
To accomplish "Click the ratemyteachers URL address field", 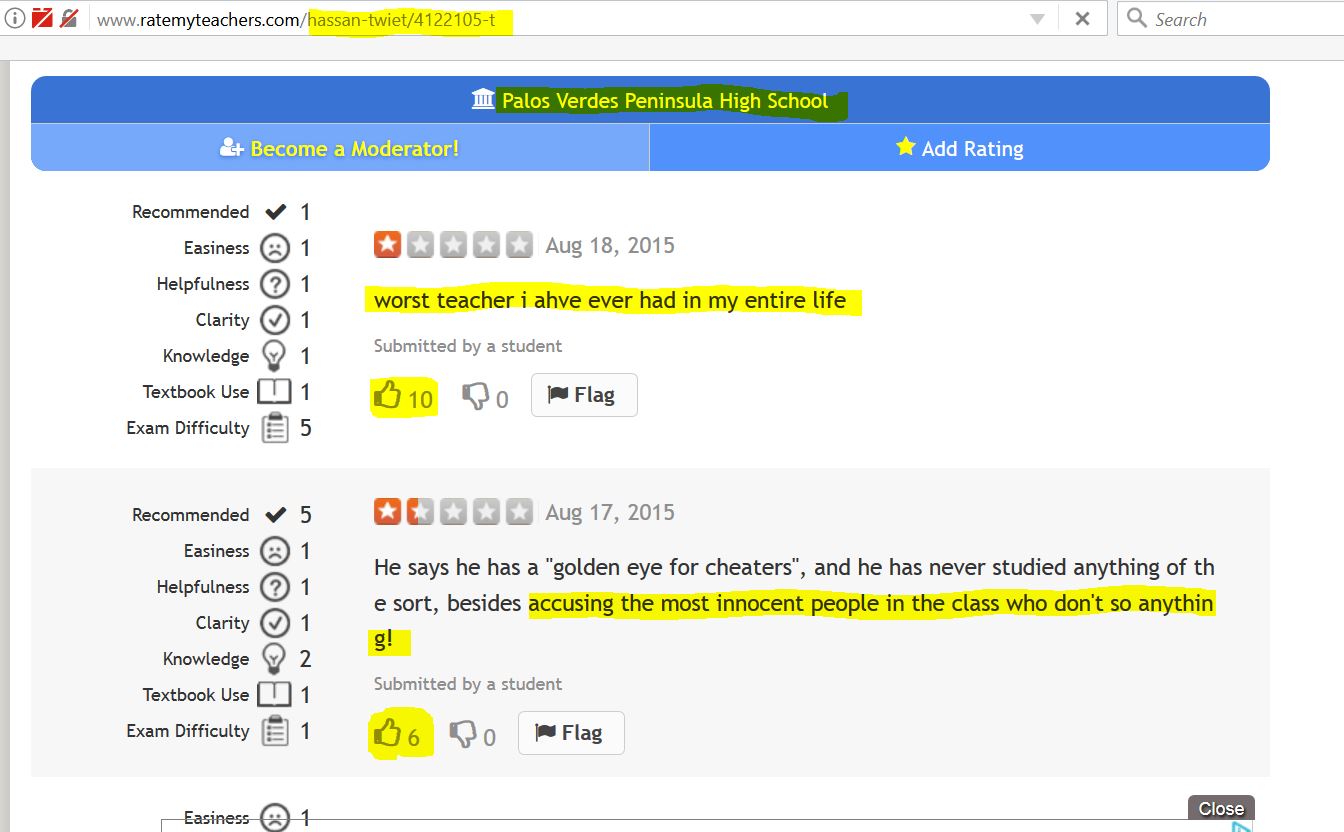I will [560, 19].
